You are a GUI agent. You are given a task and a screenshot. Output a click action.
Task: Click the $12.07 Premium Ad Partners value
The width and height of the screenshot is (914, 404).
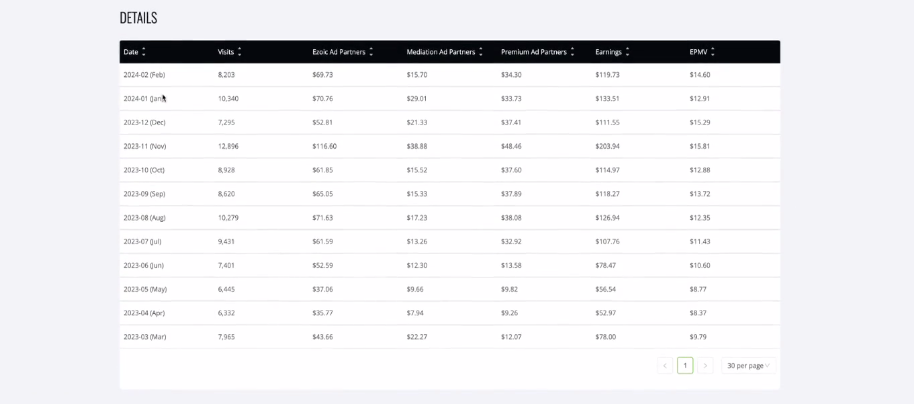tap(511, 337)
